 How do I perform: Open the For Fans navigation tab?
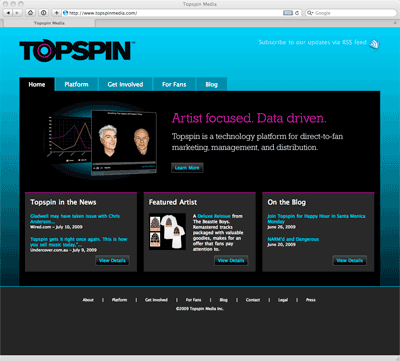174,84
